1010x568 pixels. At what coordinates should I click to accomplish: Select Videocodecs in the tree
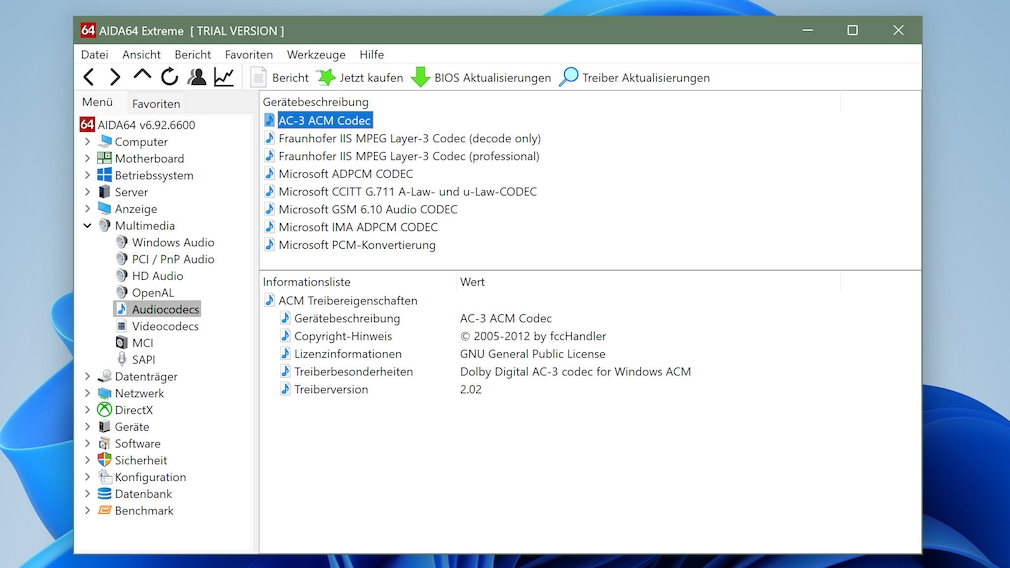coord(165,326)
